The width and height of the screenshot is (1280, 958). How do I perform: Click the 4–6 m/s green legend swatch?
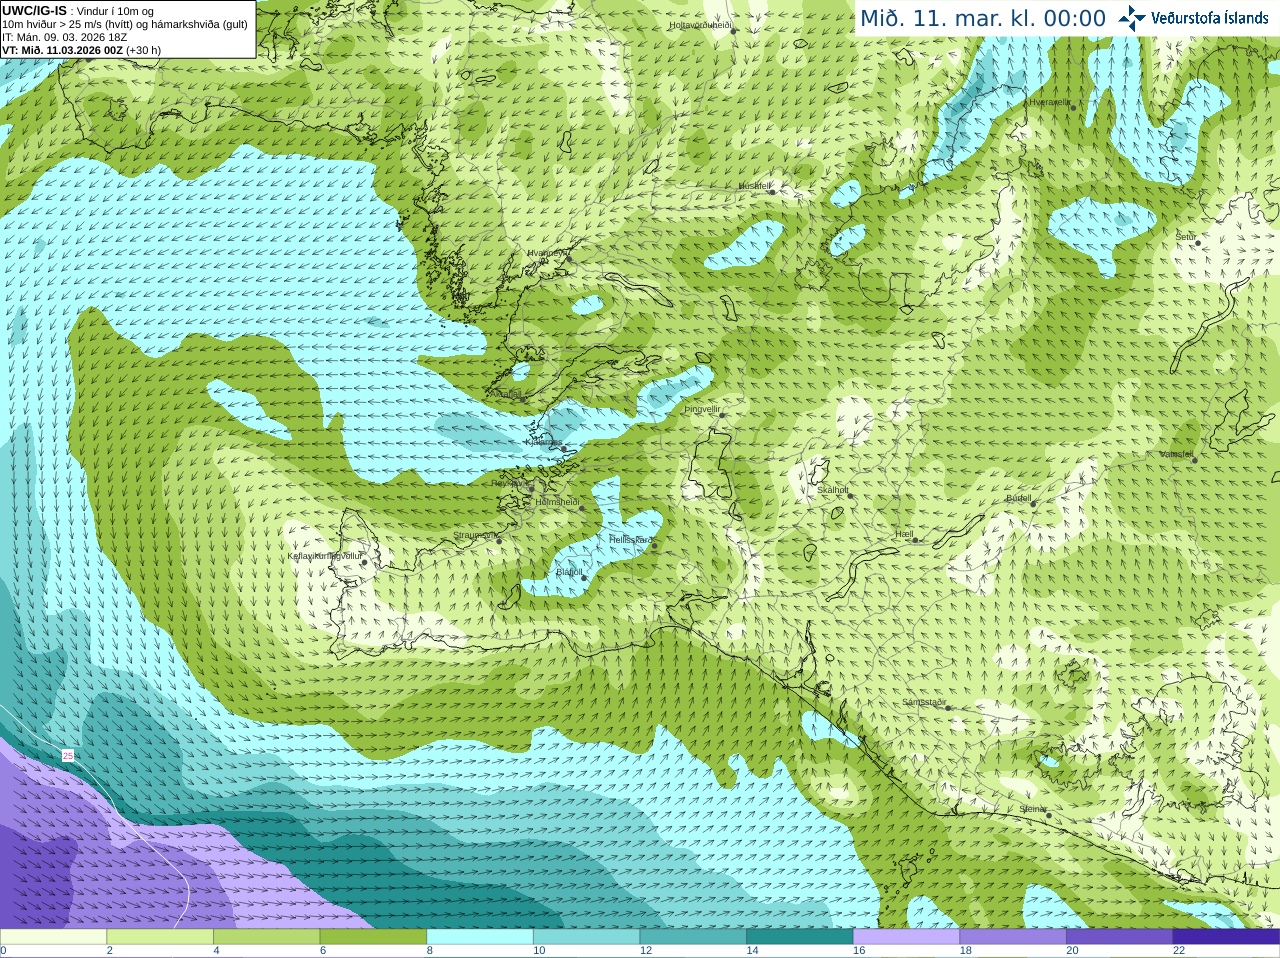tap(266, 937)
